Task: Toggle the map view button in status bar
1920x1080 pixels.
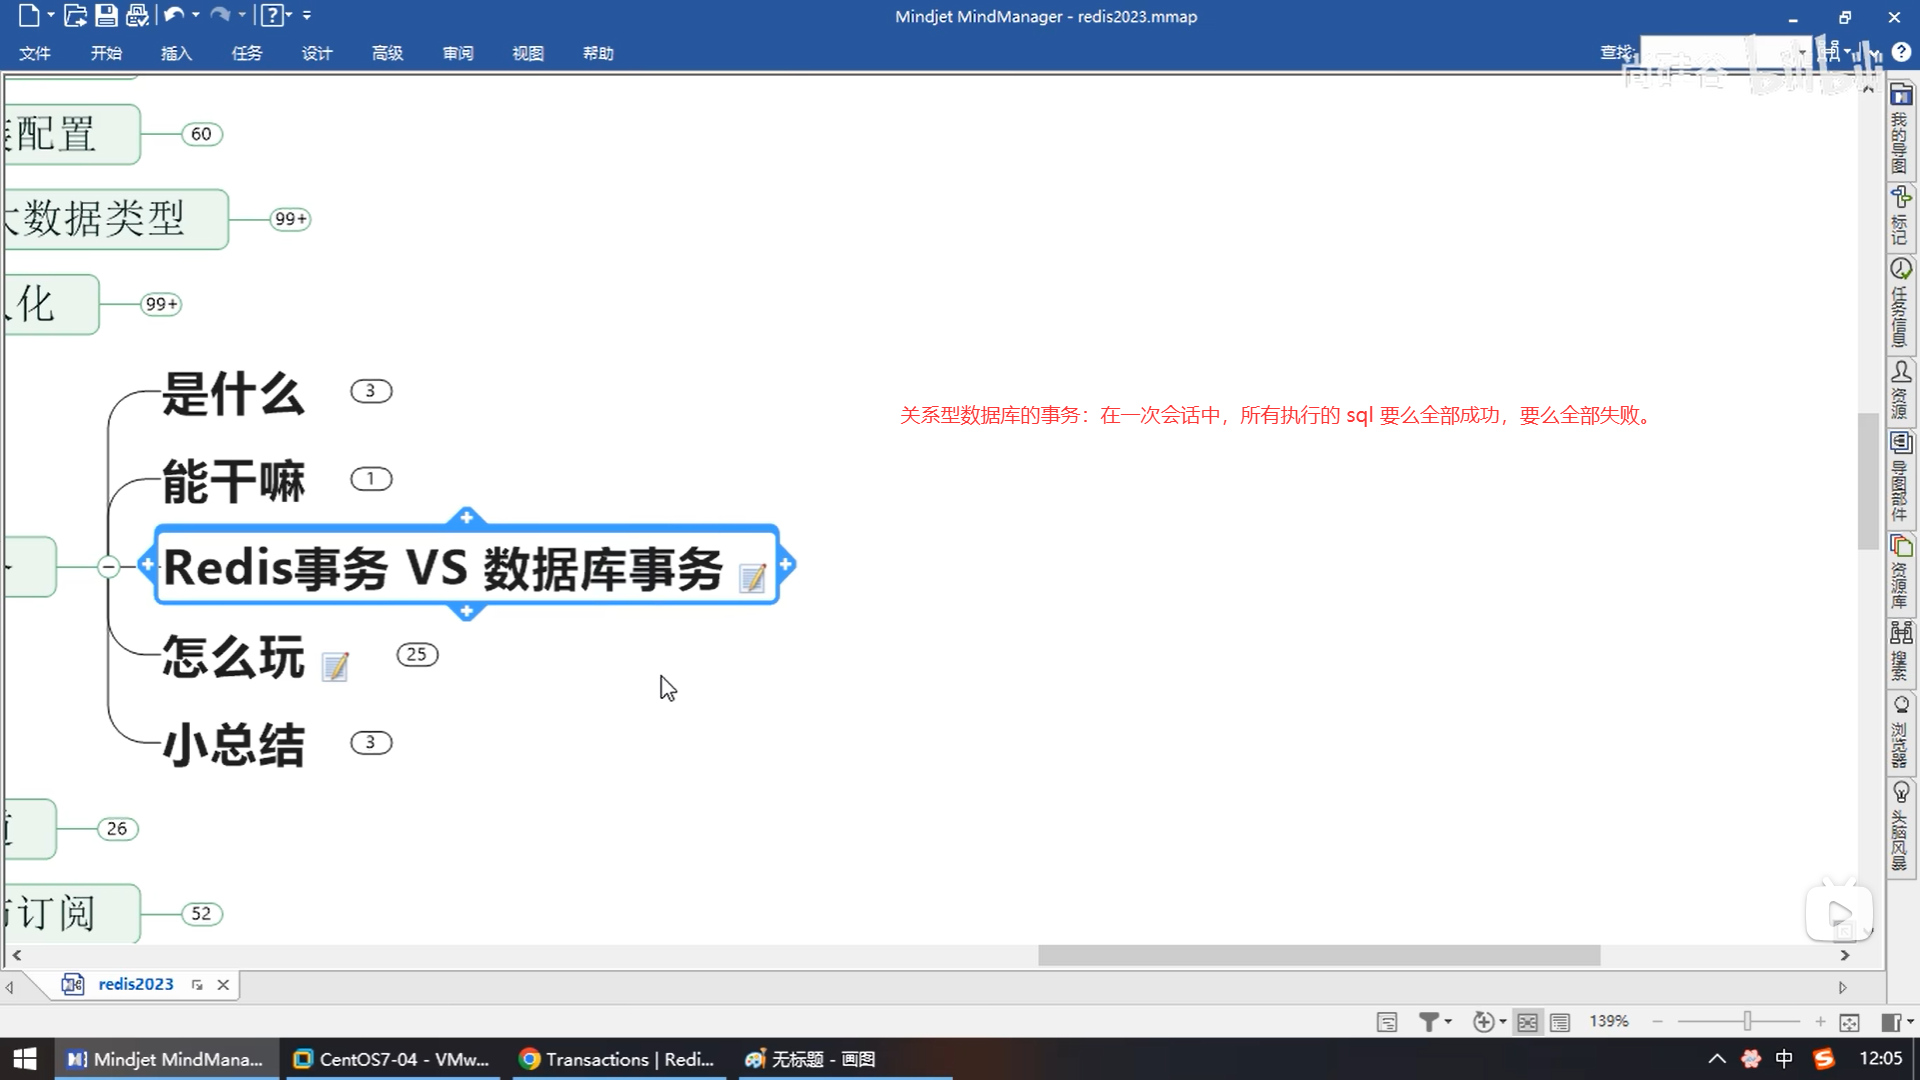Action: [1527, 1022]
